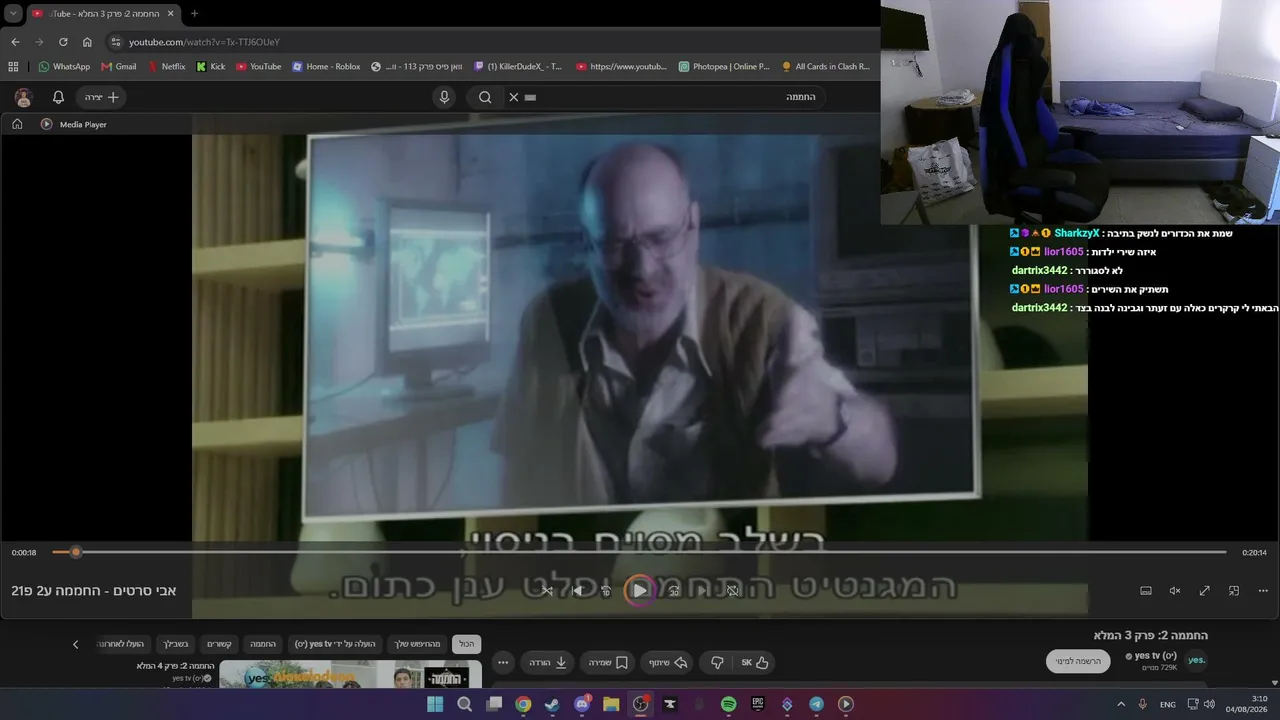
Task: Seek on the video progress bar
Action: pos(639,552)
